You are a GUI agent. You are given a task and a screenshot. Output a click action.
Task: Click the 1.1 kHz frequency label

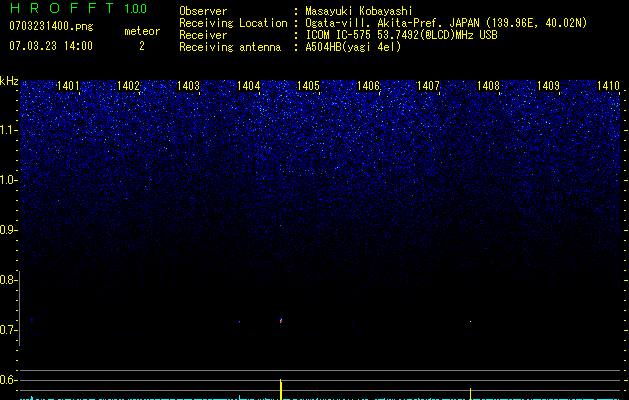click(x=8, y=130)
